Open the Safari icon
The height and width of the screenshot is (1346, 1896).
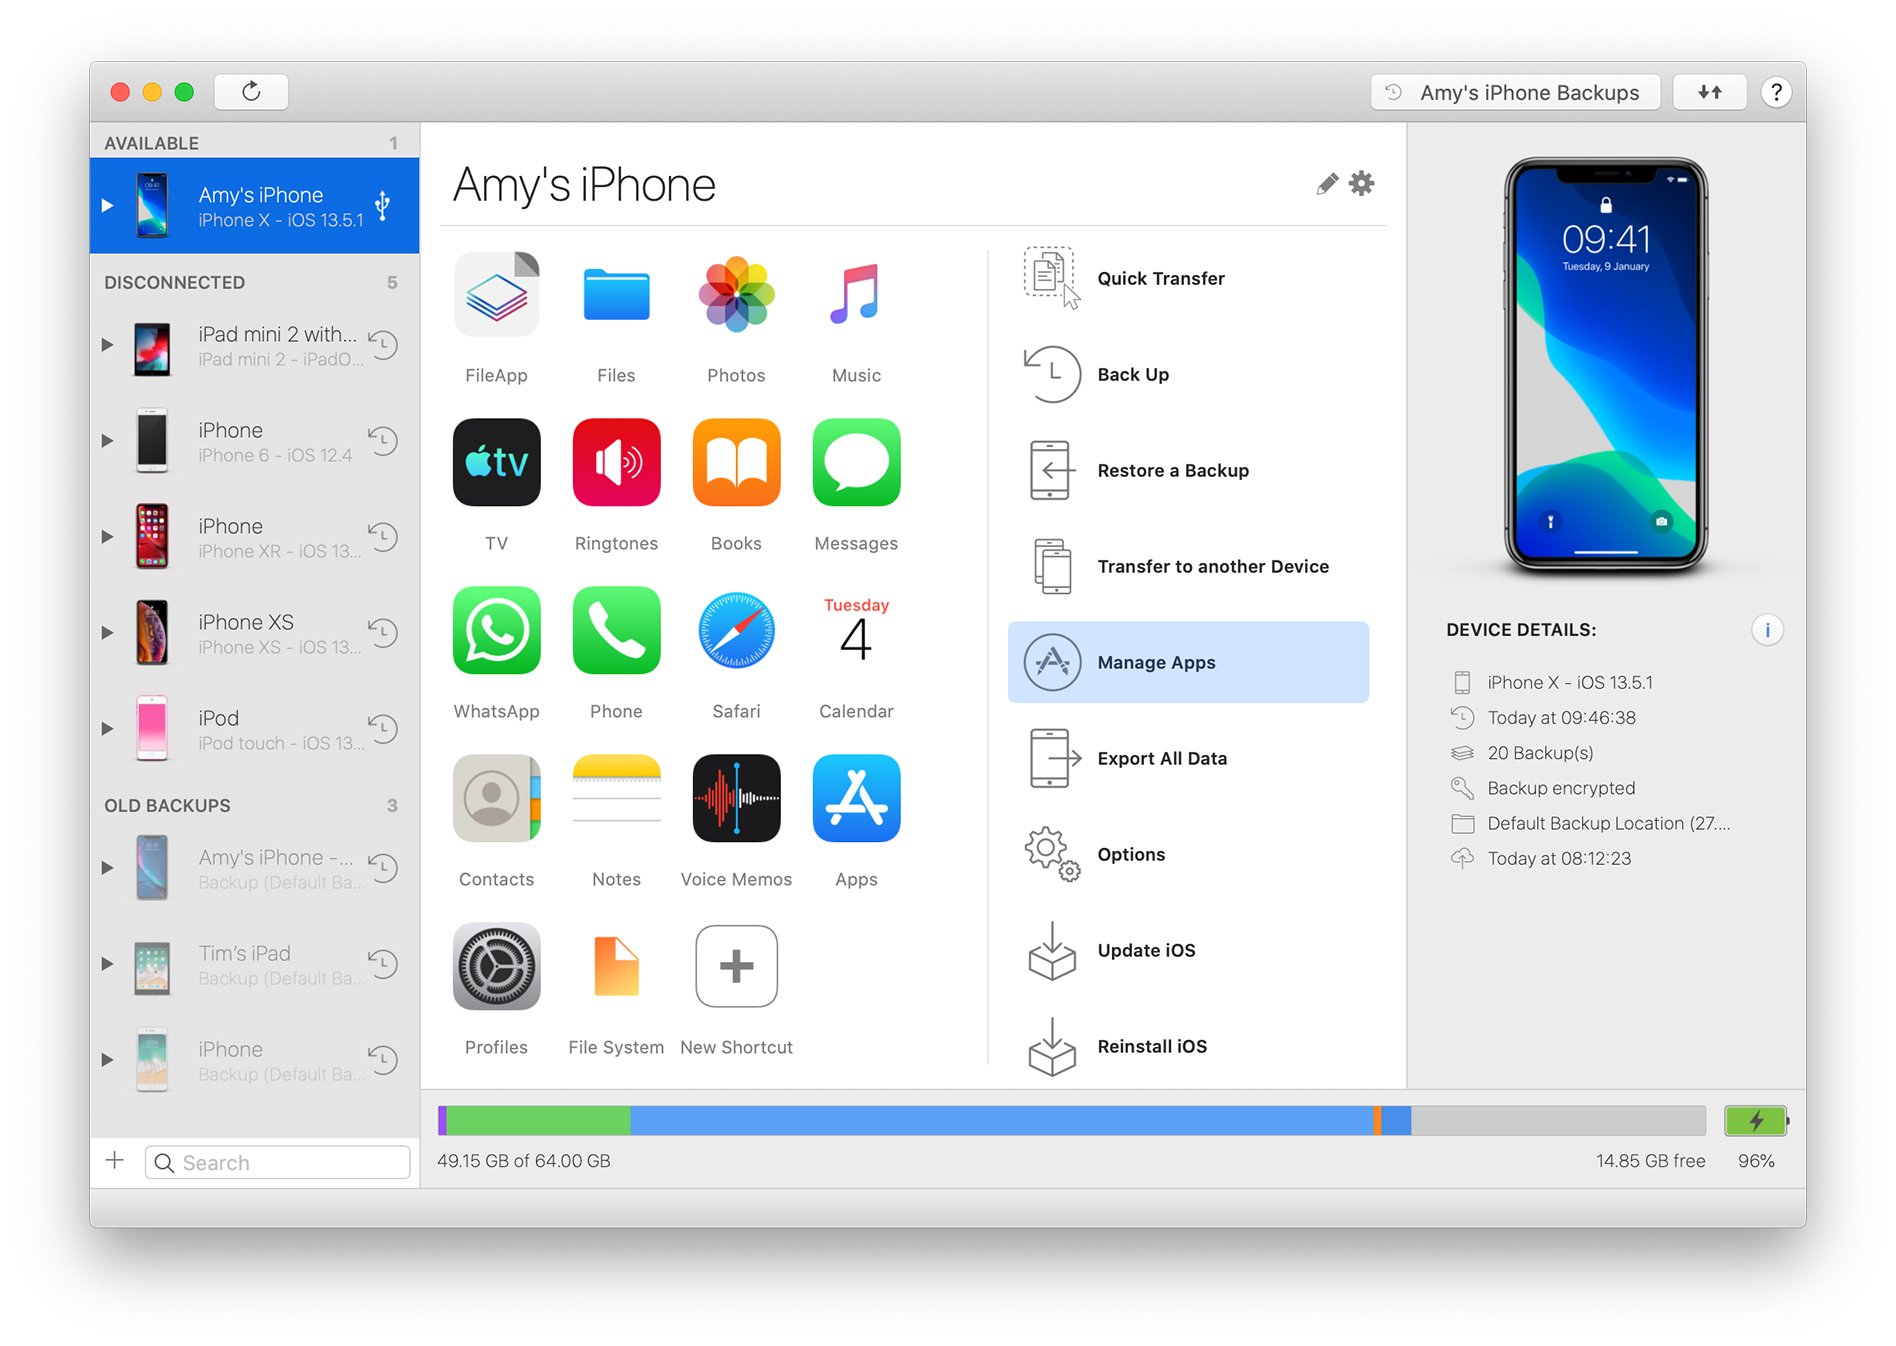pos(736,630)
